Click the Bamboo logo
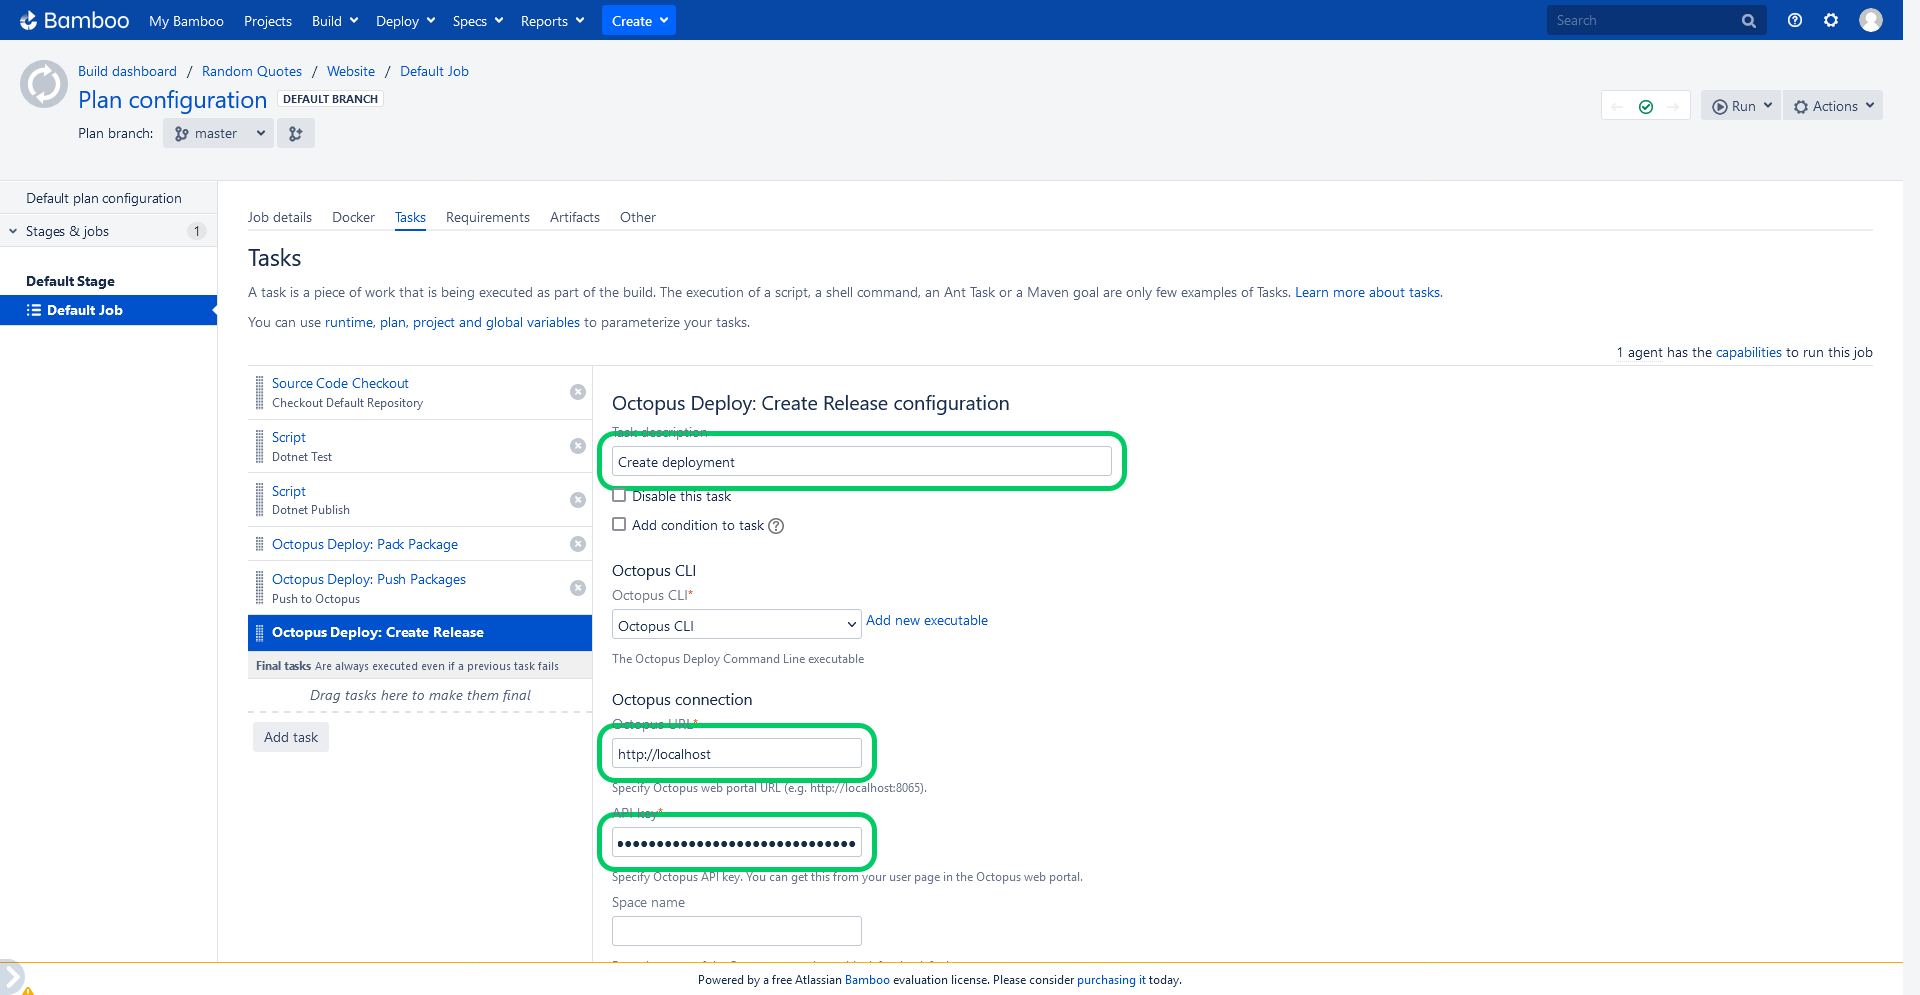The height and width of the screenshot is (995, 1920). point(75,20)
